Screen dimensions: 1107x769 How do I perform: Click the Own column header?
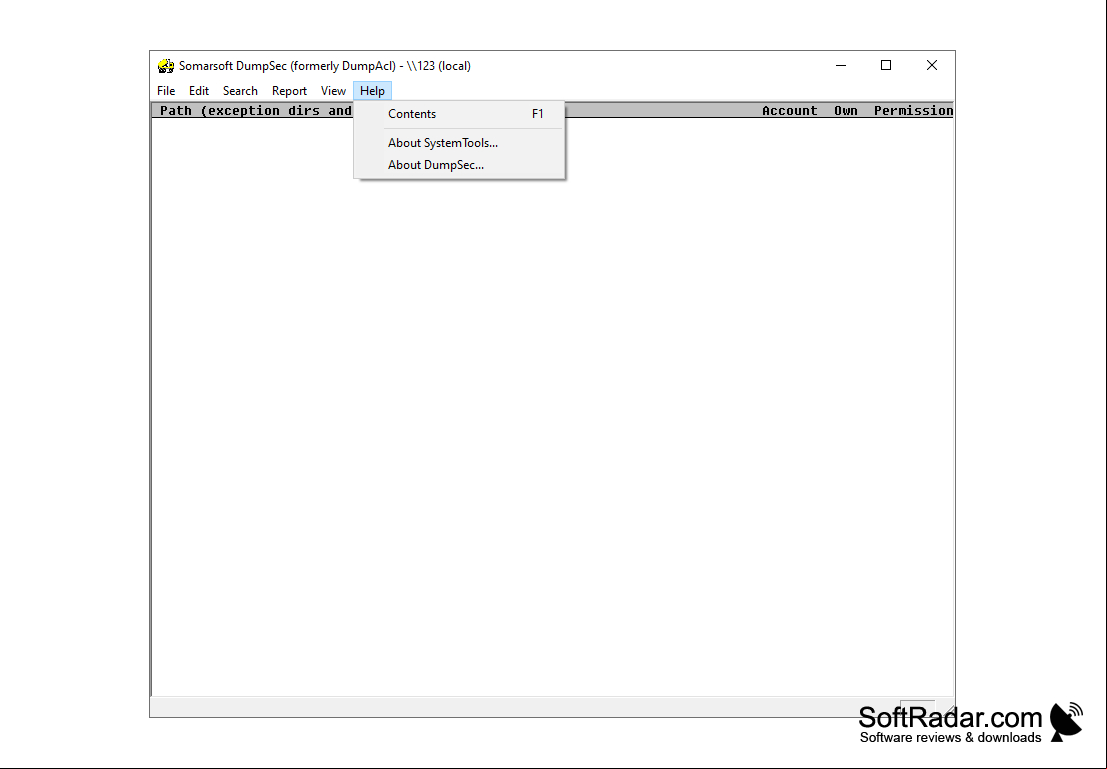[x=846, y=110]
